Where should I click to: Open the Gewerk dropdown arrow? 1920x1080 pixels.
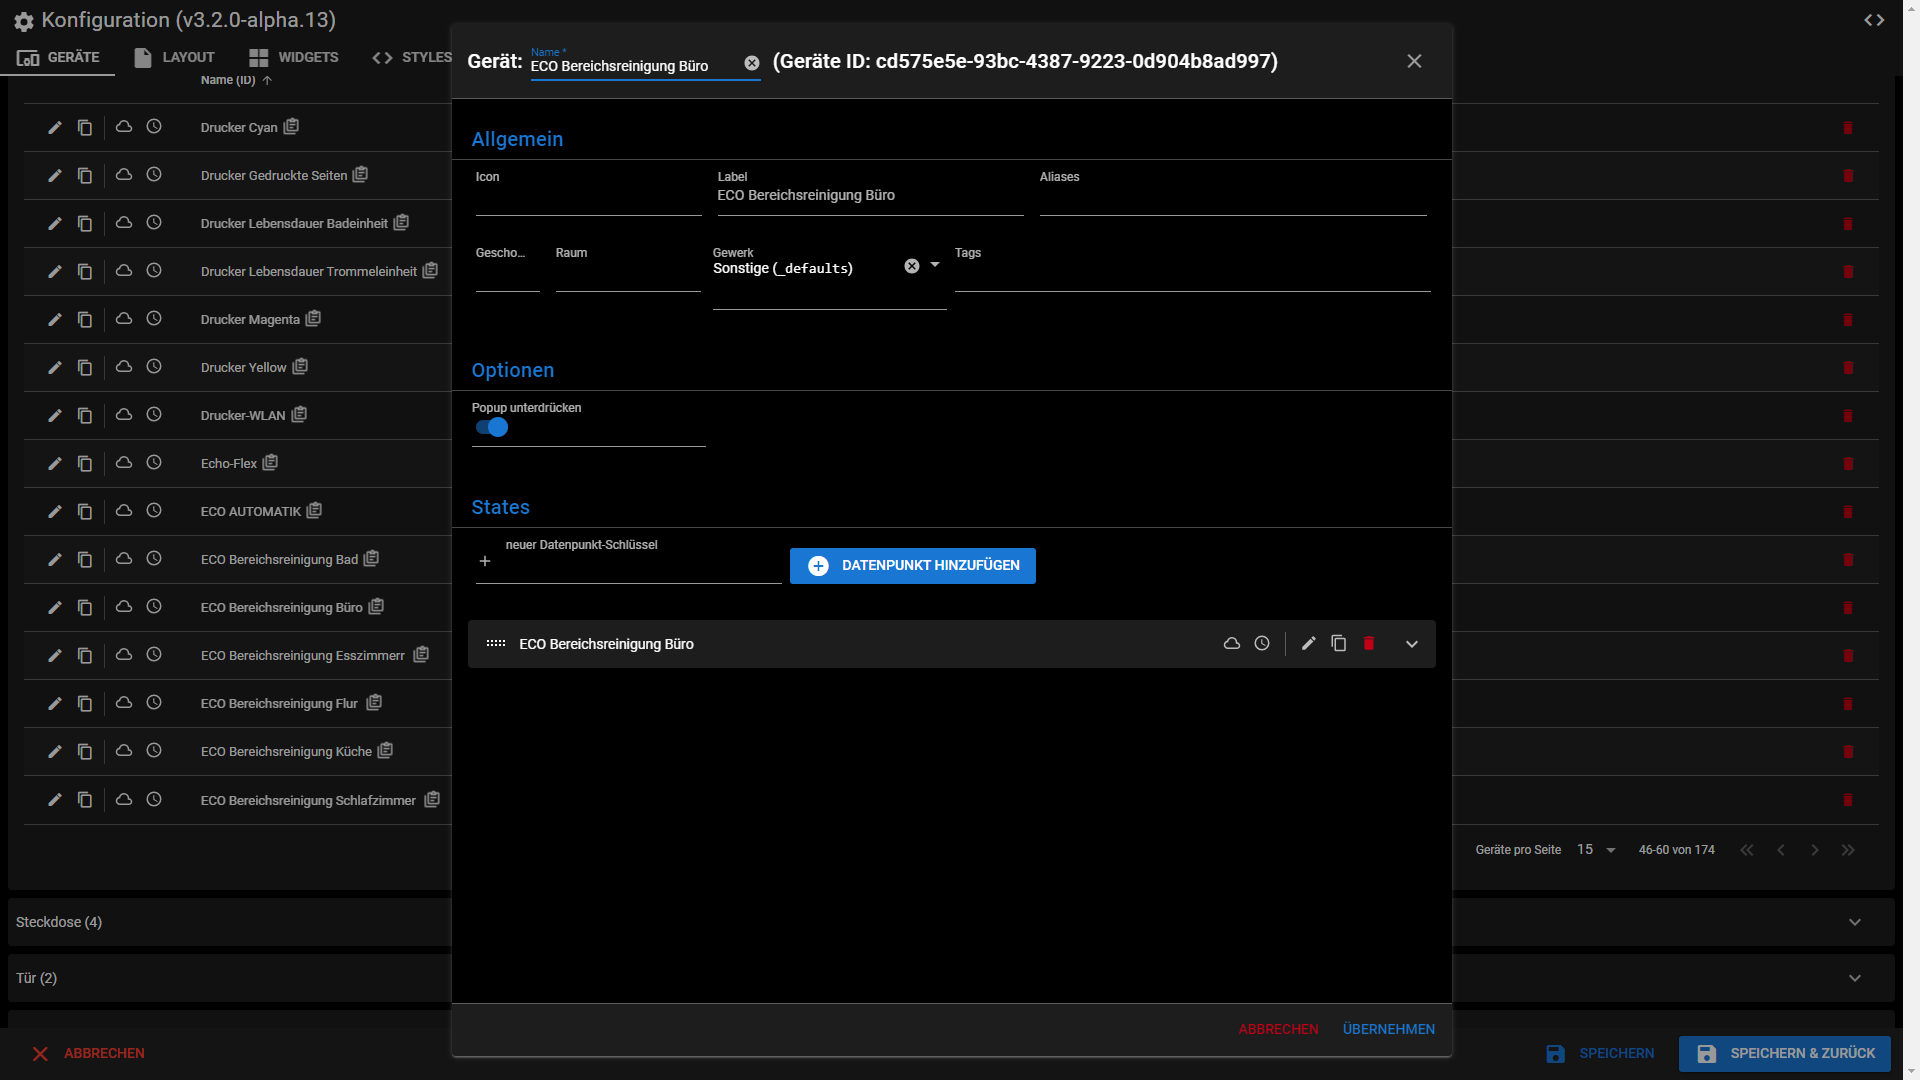coord(935,265)
